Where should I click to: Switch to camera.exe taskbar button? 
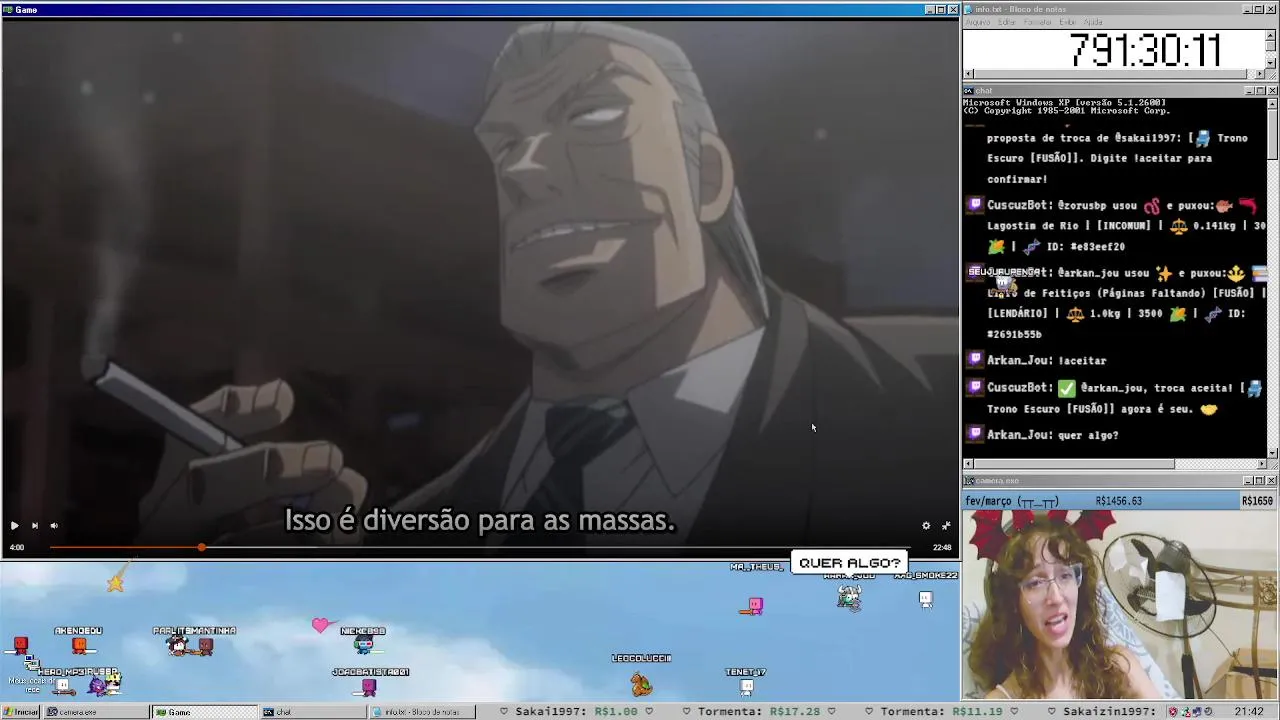point(97,712)
